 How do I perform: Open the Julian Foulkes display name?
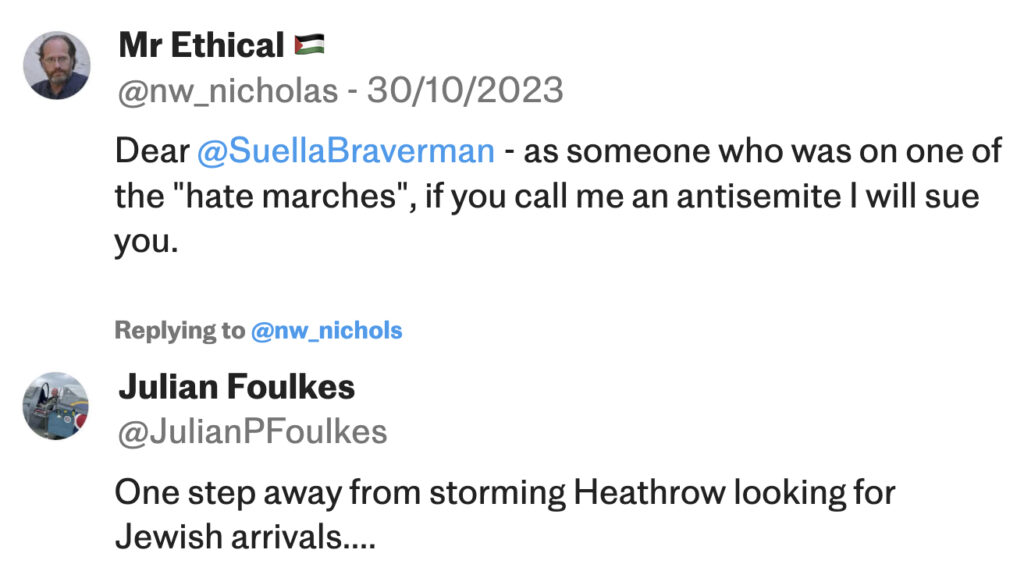click(x=237, y=386)
